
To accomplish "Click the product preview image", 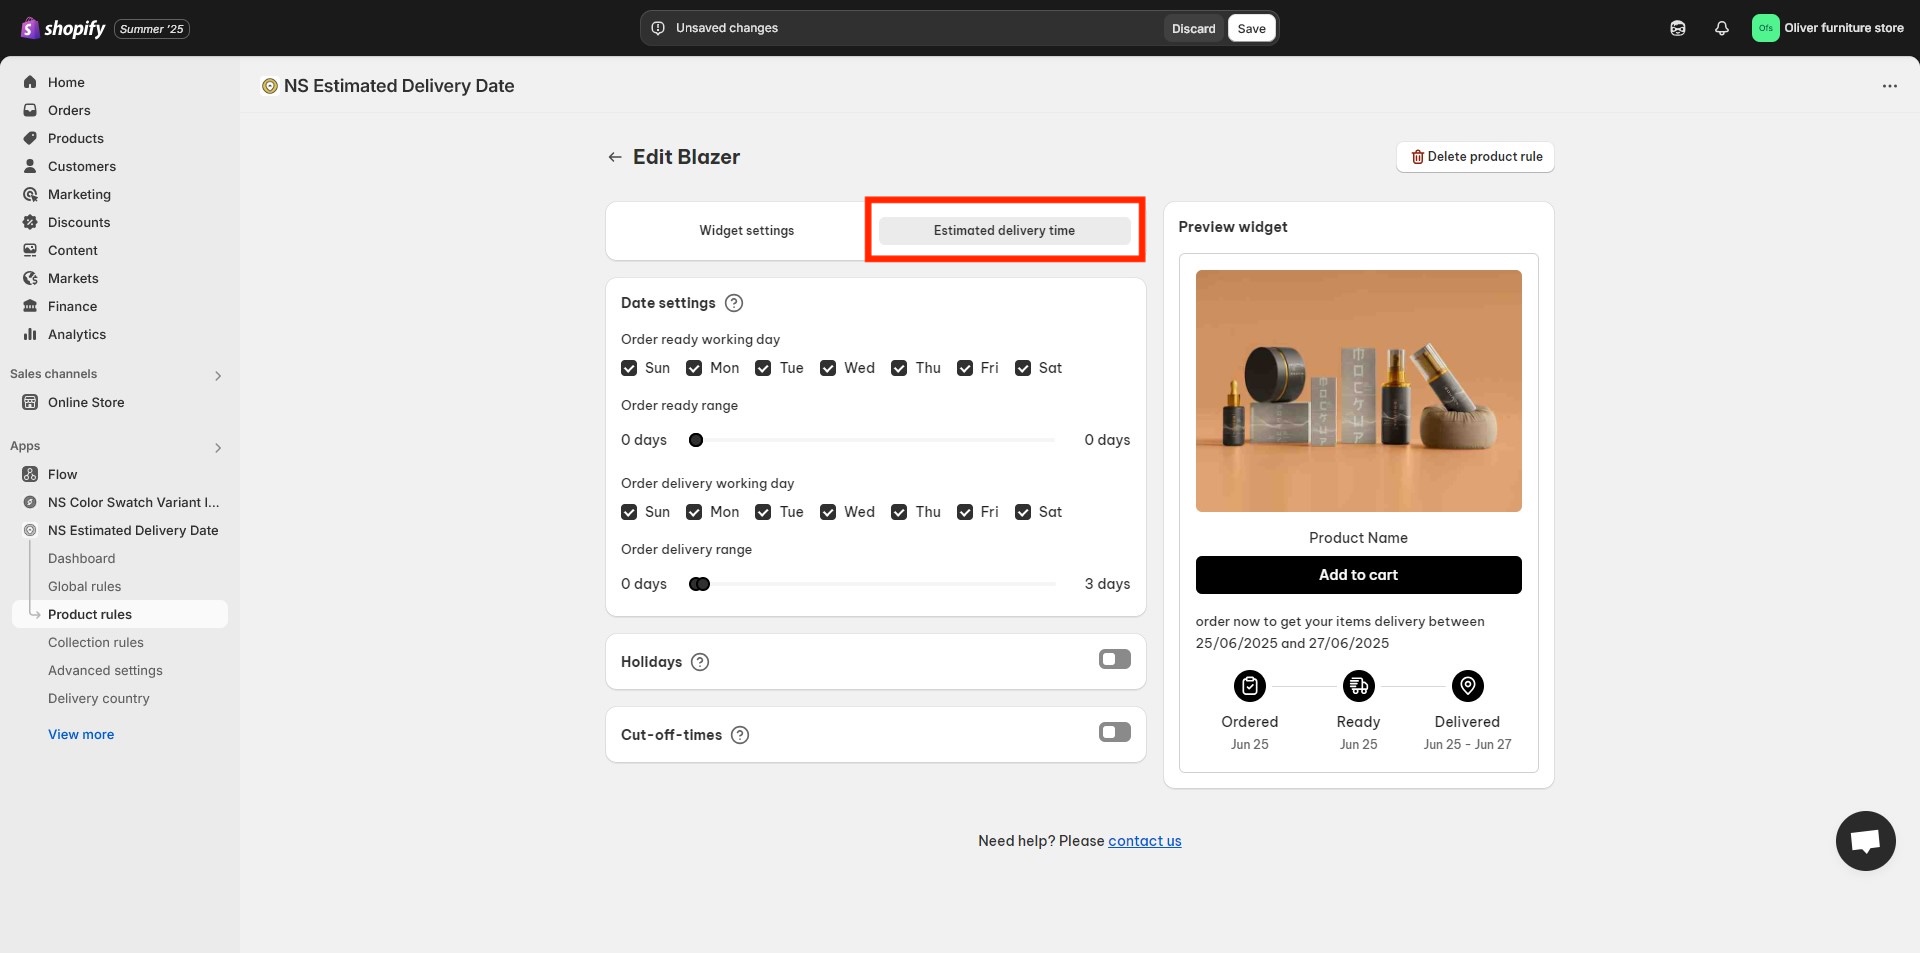I will click(x=1359, y=391).
